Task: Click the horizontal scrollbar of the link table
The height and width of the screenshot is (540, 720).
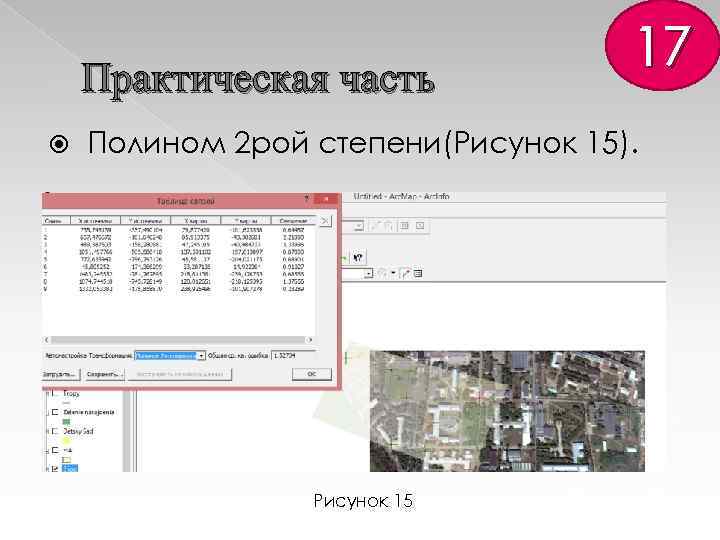Action: tap(178, 340)
